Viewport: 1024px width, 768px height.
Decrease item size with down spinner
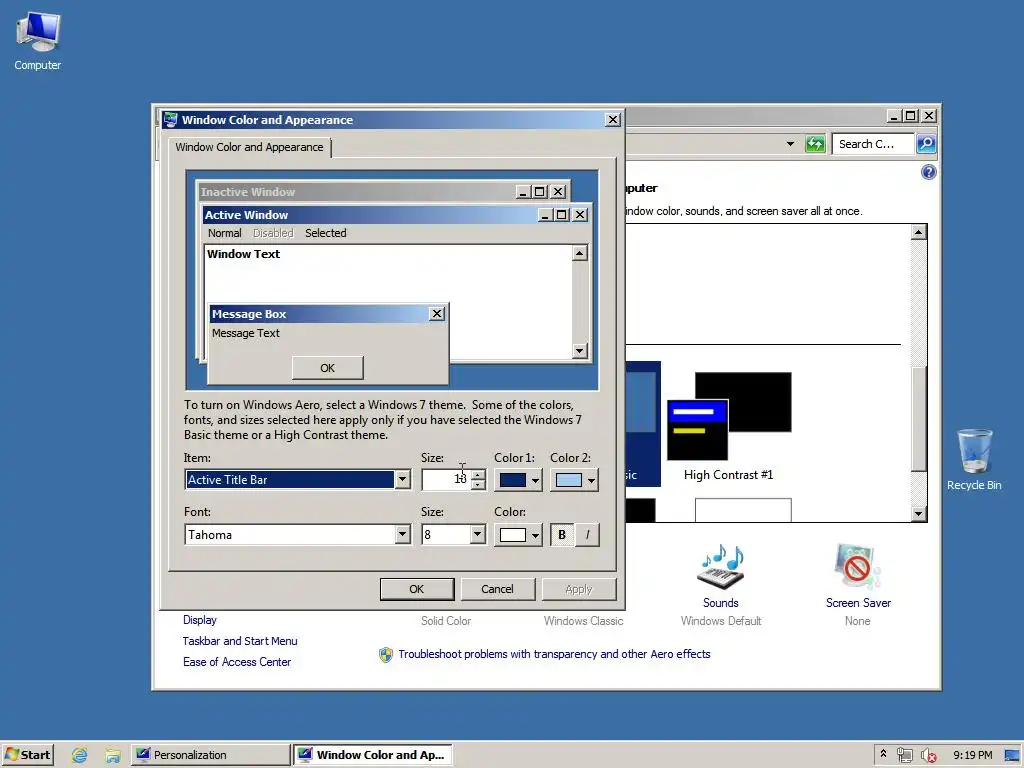(478, 485)
